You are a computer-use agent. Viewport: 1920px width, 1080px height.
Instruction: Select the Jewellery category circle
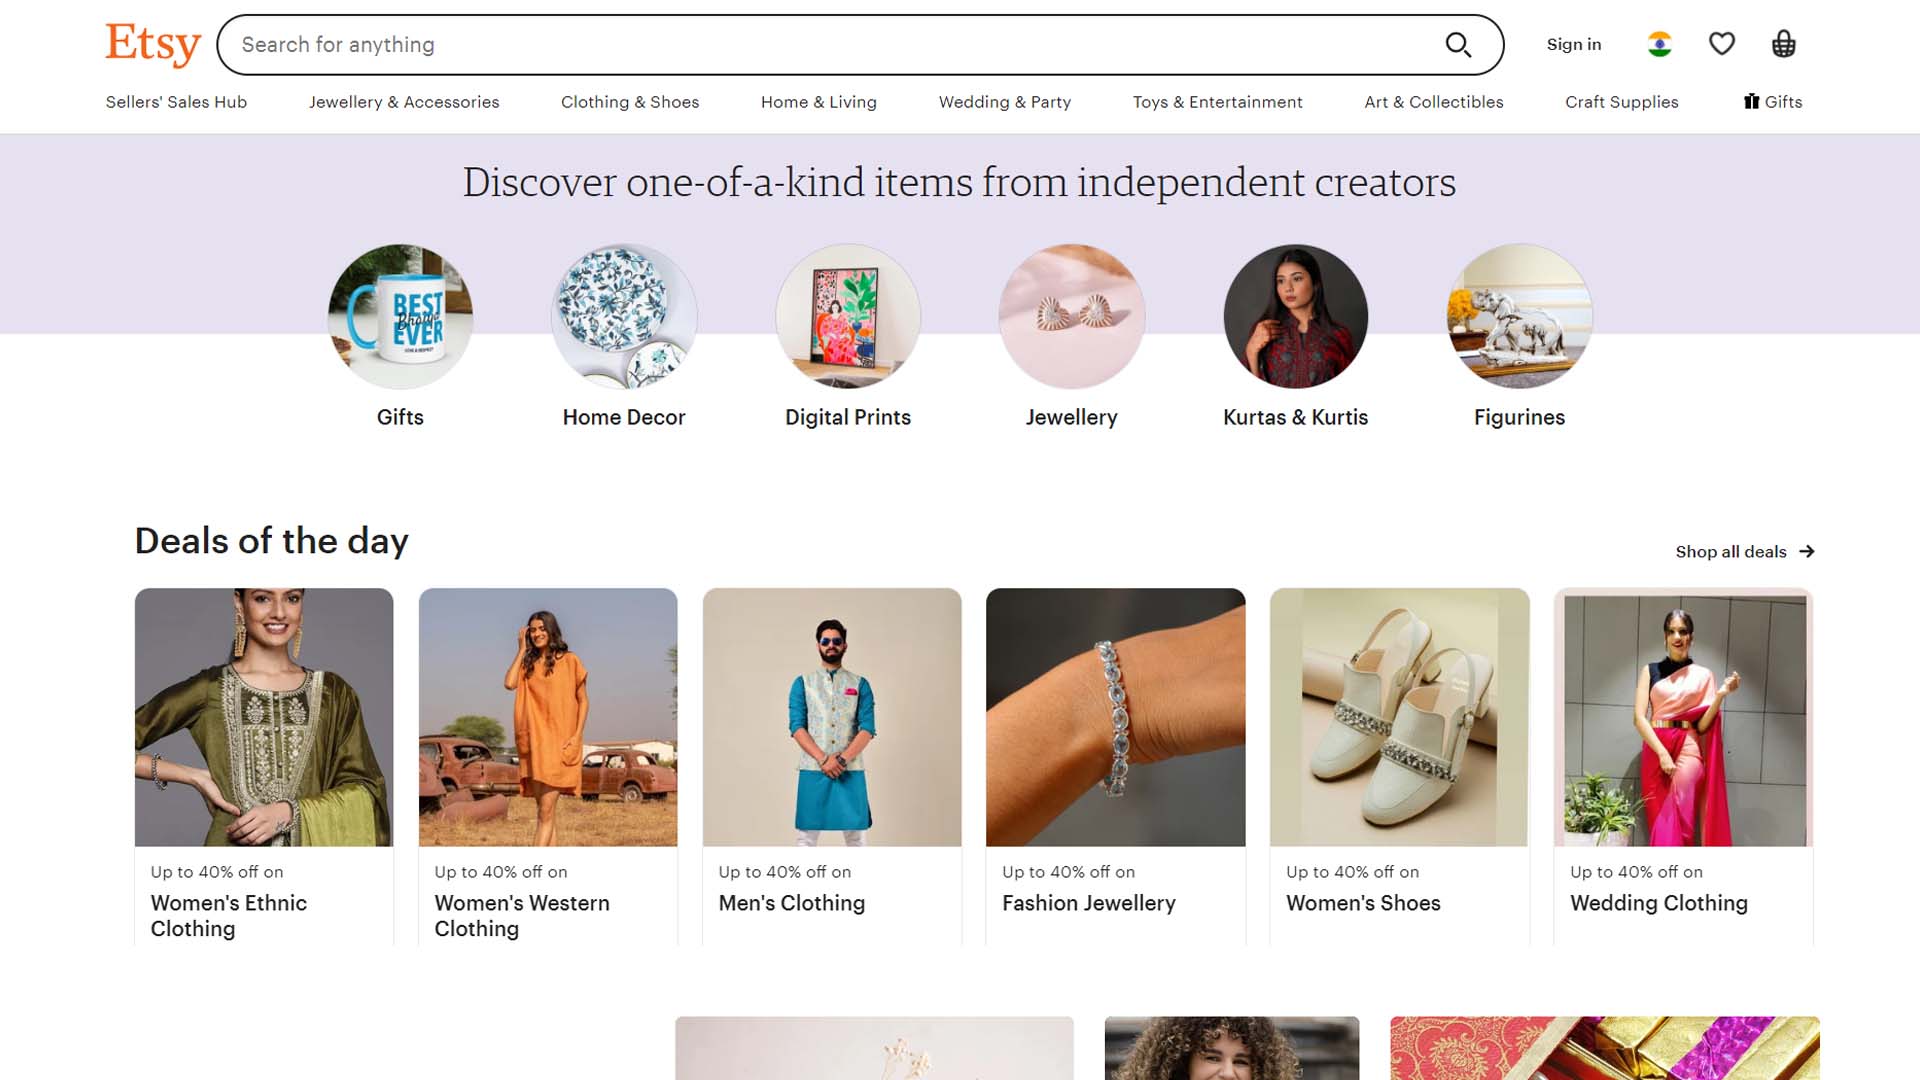[1072, 316]
